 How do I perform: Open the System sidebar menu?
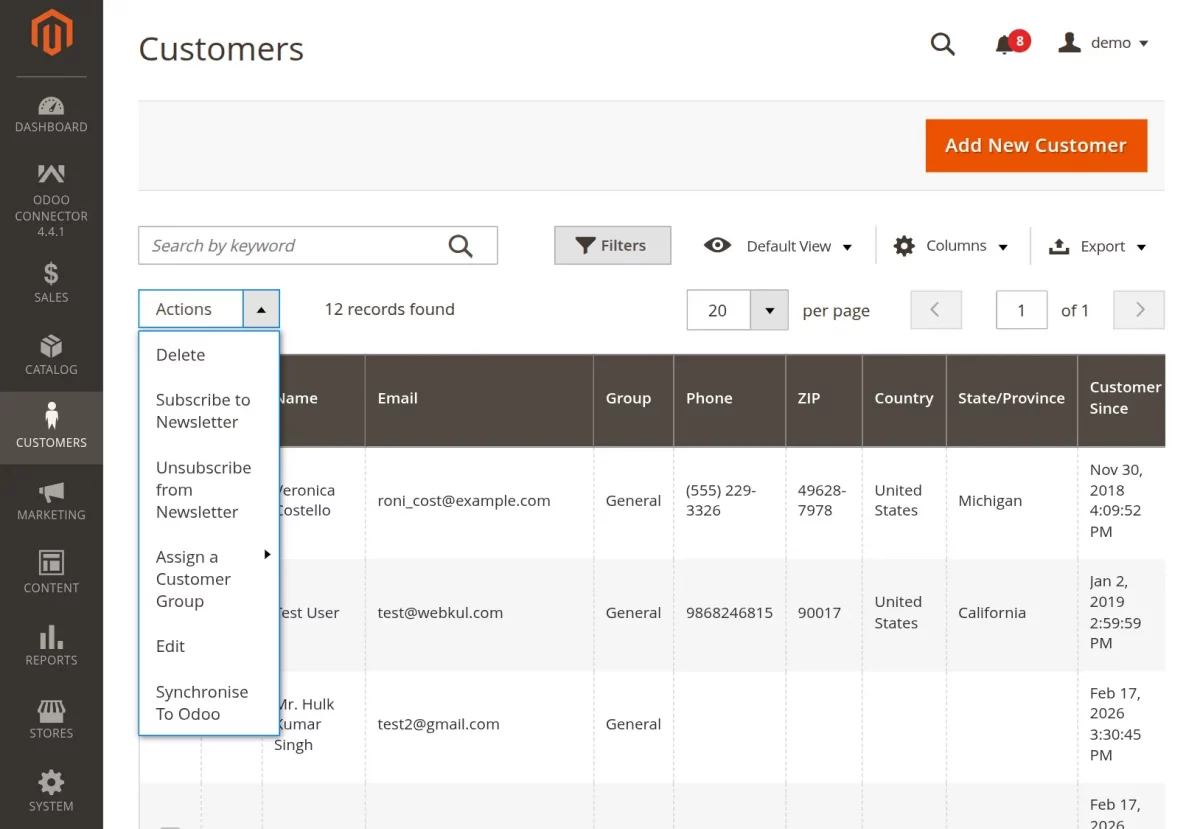51,790
